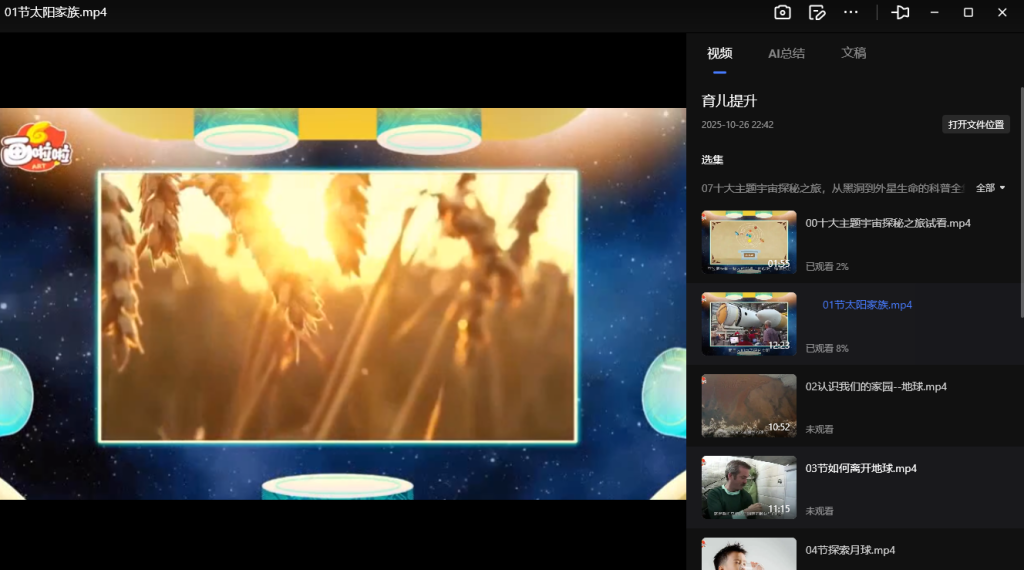Image resolution: width=1024 pixels, height=570 pixels.
Task: Click the 07十大主题宇宙探秘之旅 collection description
Action: click(832, 188)
